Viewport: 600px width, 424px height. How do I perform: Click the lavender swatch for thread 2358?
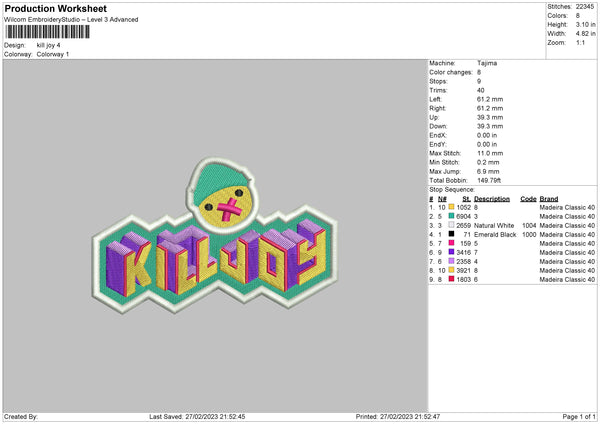pyautogui.click(x=451, y=261)
